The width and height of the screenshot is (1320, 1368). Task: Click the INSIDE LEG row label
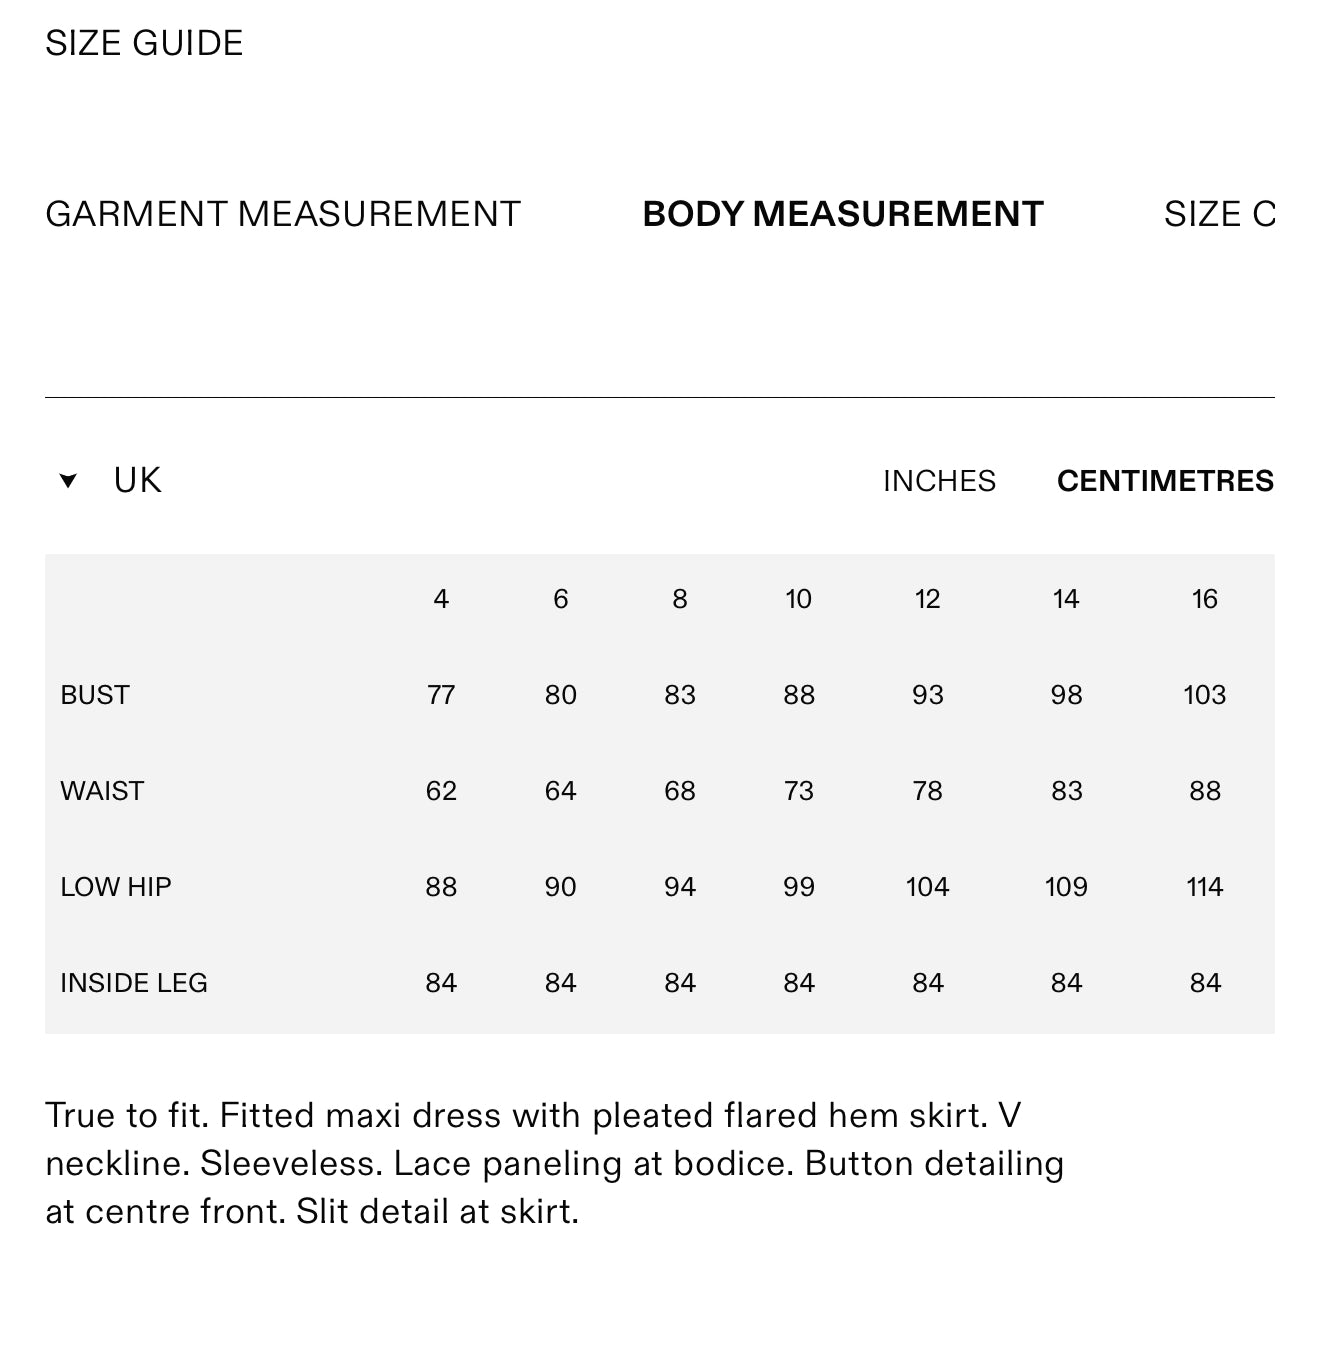tap(134, 983)
